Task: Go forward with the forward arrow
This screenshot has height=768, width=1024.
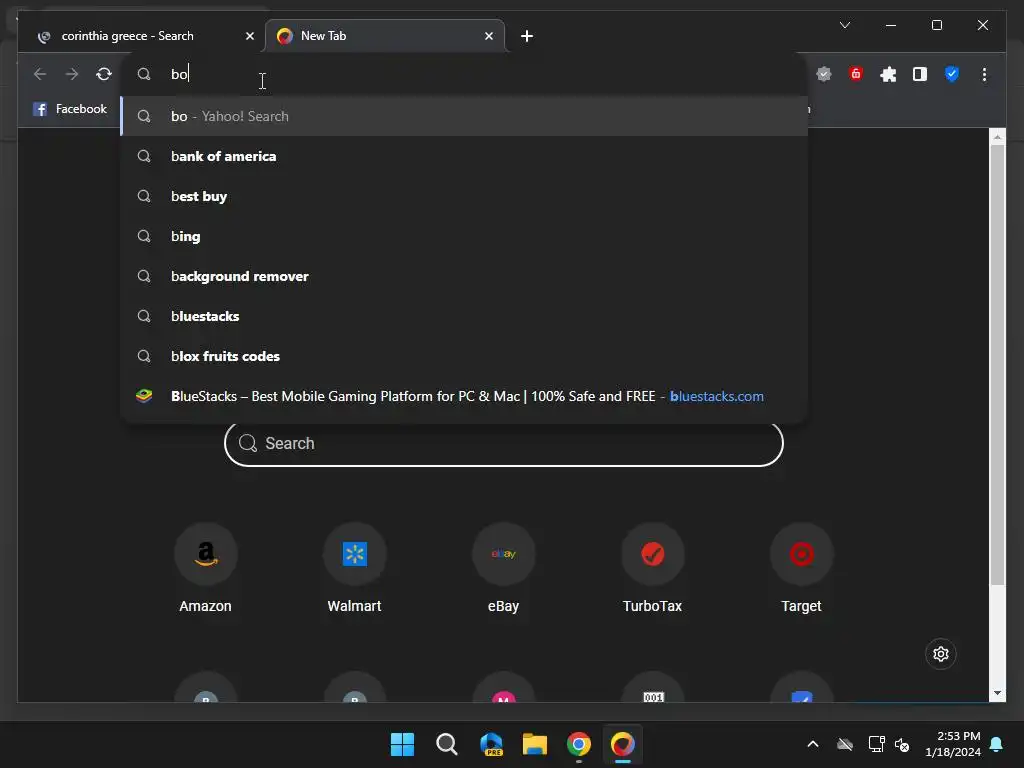Action: tap(72, 74)
